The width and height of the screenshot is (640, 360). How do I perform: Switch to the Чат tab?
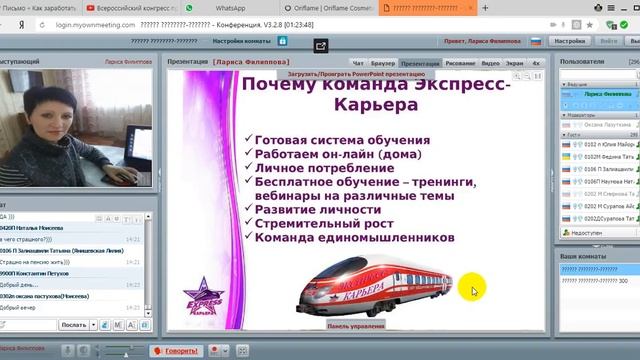click(358, 63)
